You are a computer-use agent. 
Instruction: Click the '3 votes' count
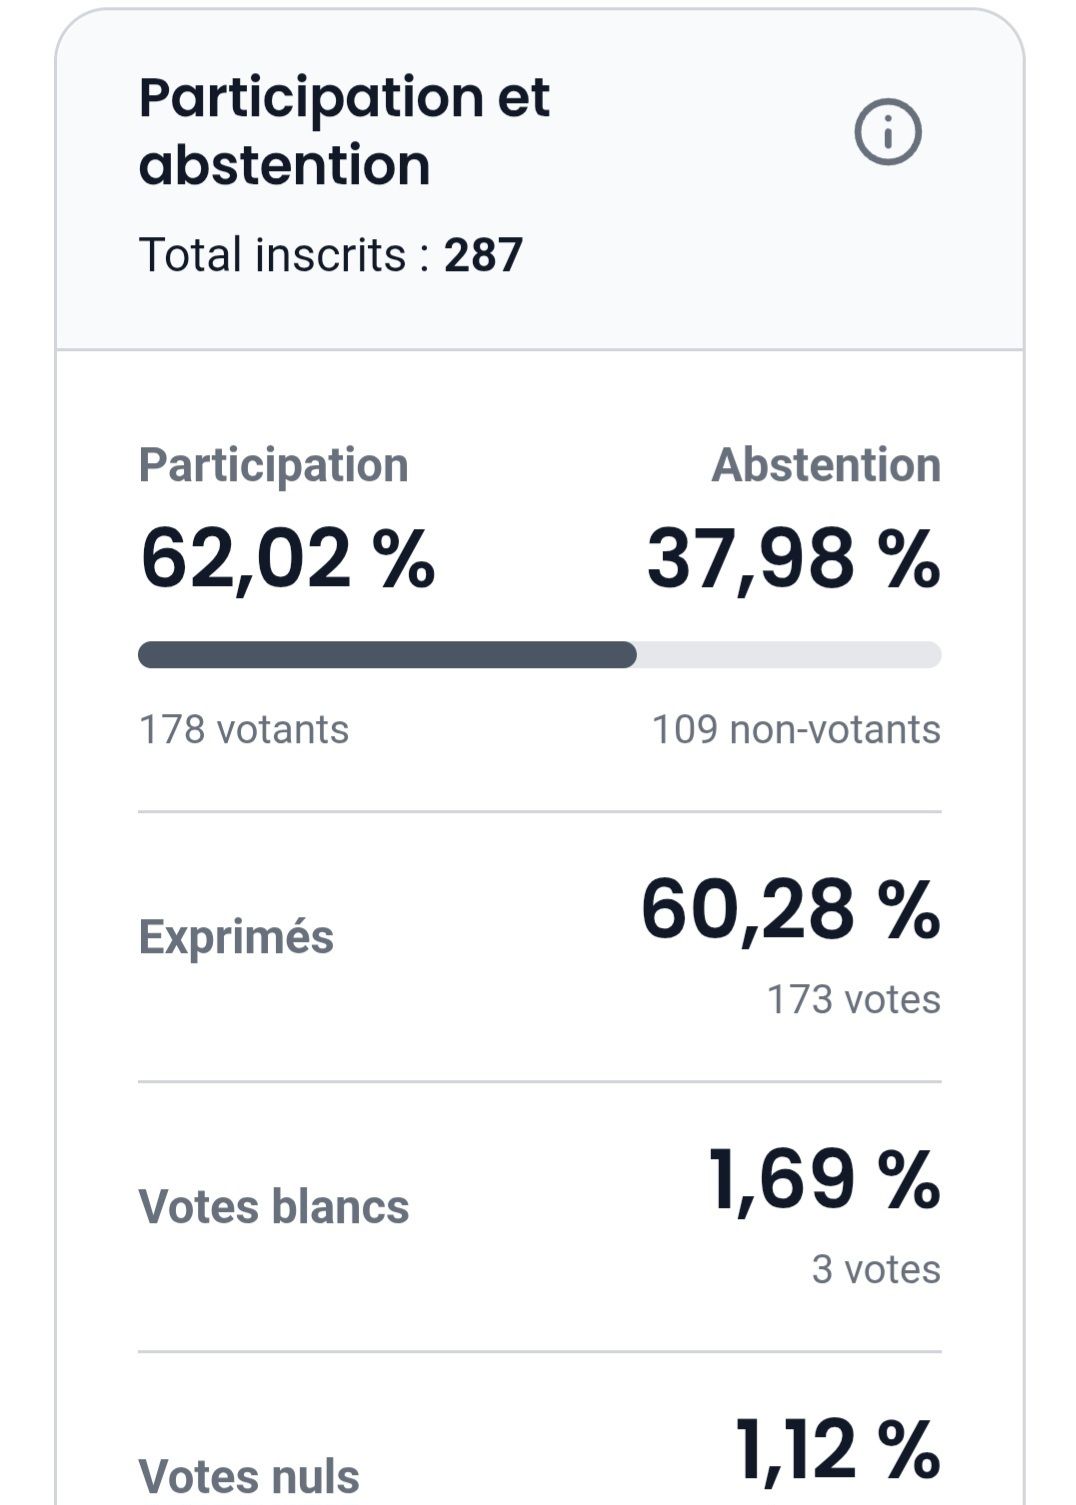point(876,1270)
